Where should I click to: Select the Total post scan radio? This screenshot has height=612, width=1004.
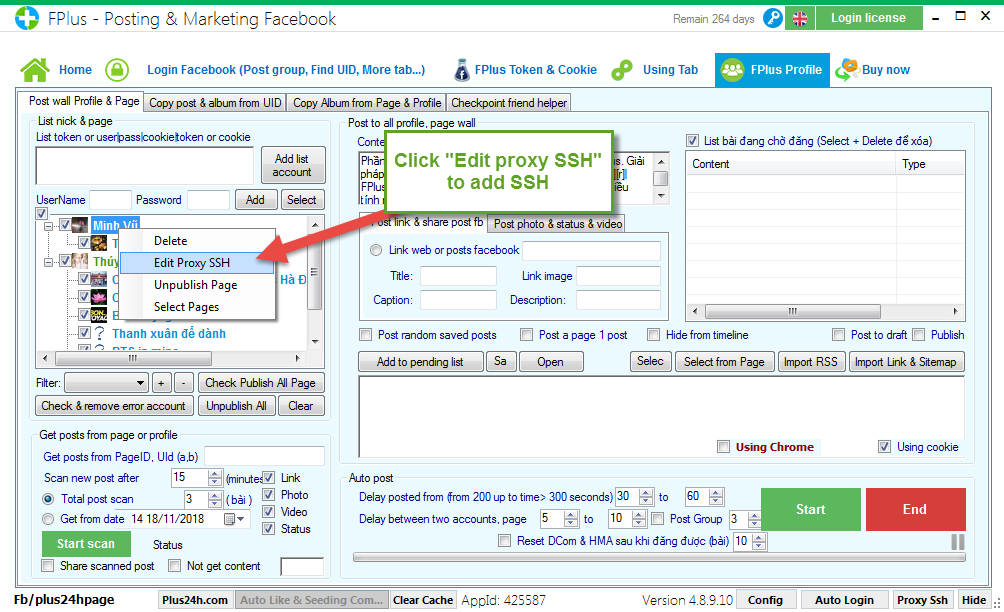coord(48,499)
